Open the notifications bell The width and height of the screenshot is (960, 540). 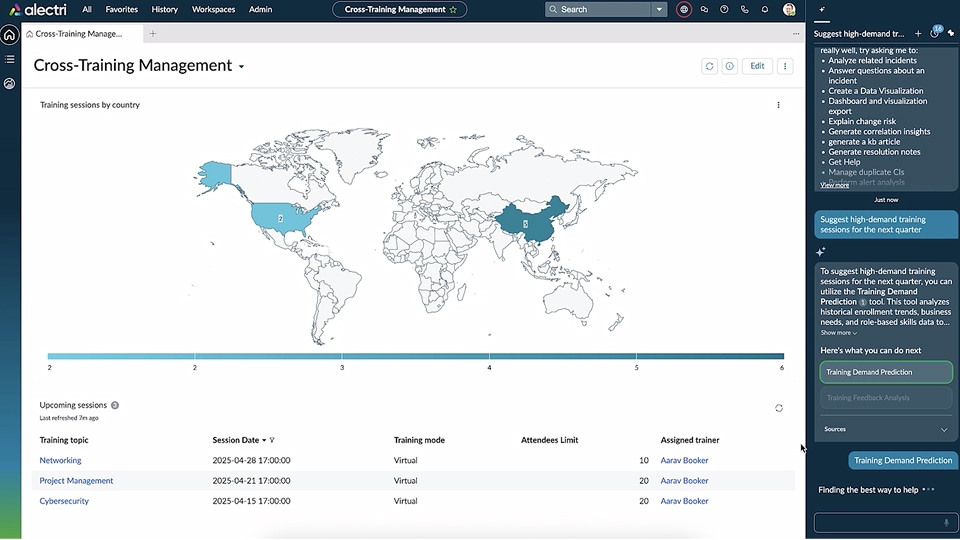pos(765,9)
